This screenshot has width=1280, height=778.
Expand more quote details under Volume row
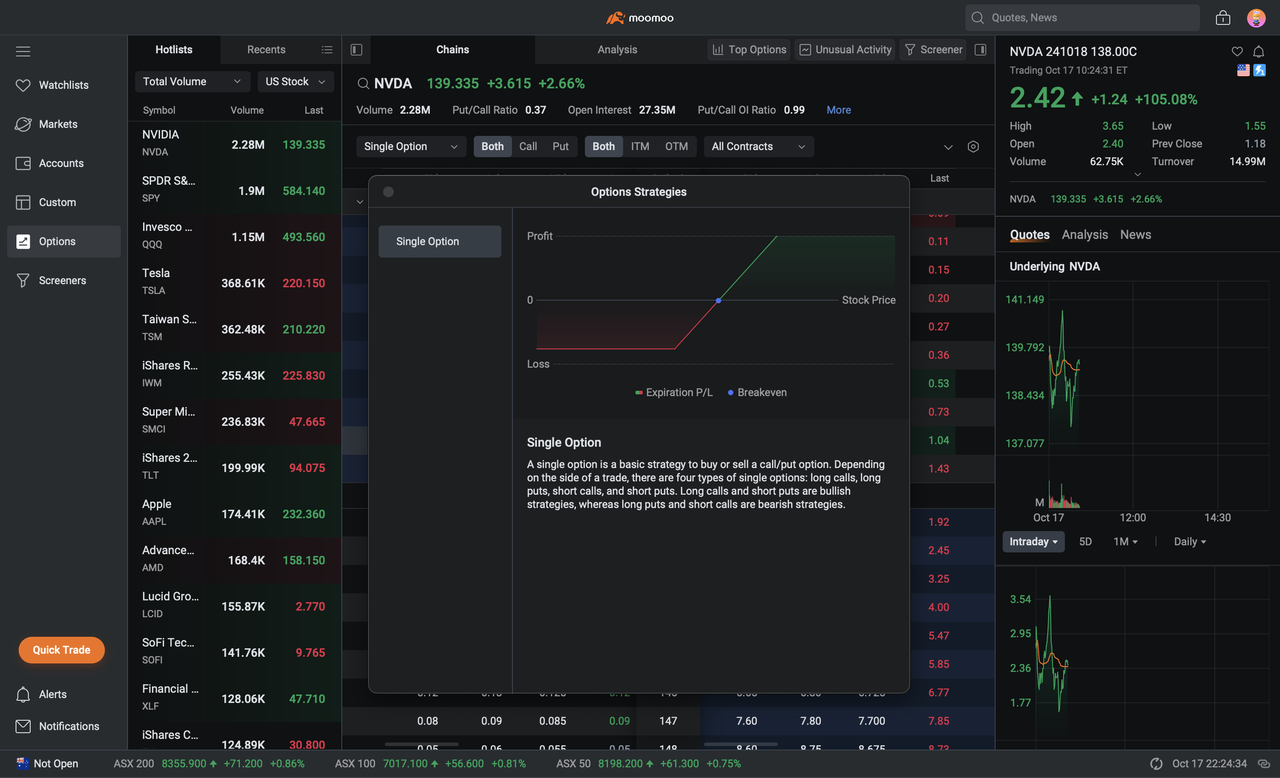click(x=1137, y=175)
